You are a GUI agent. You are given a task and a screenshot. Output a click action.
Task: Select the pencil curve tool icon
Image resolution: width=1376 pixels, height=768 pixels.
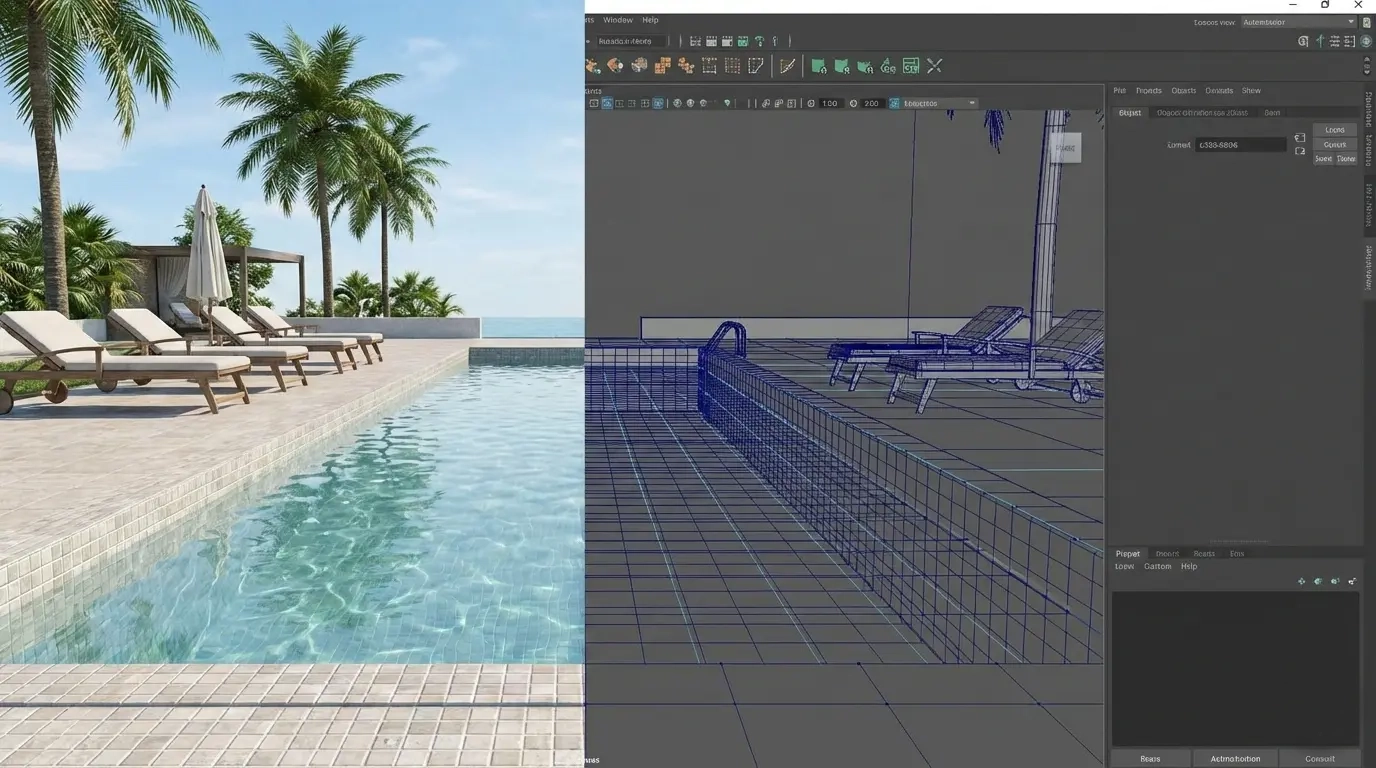[x=788, y=66]
